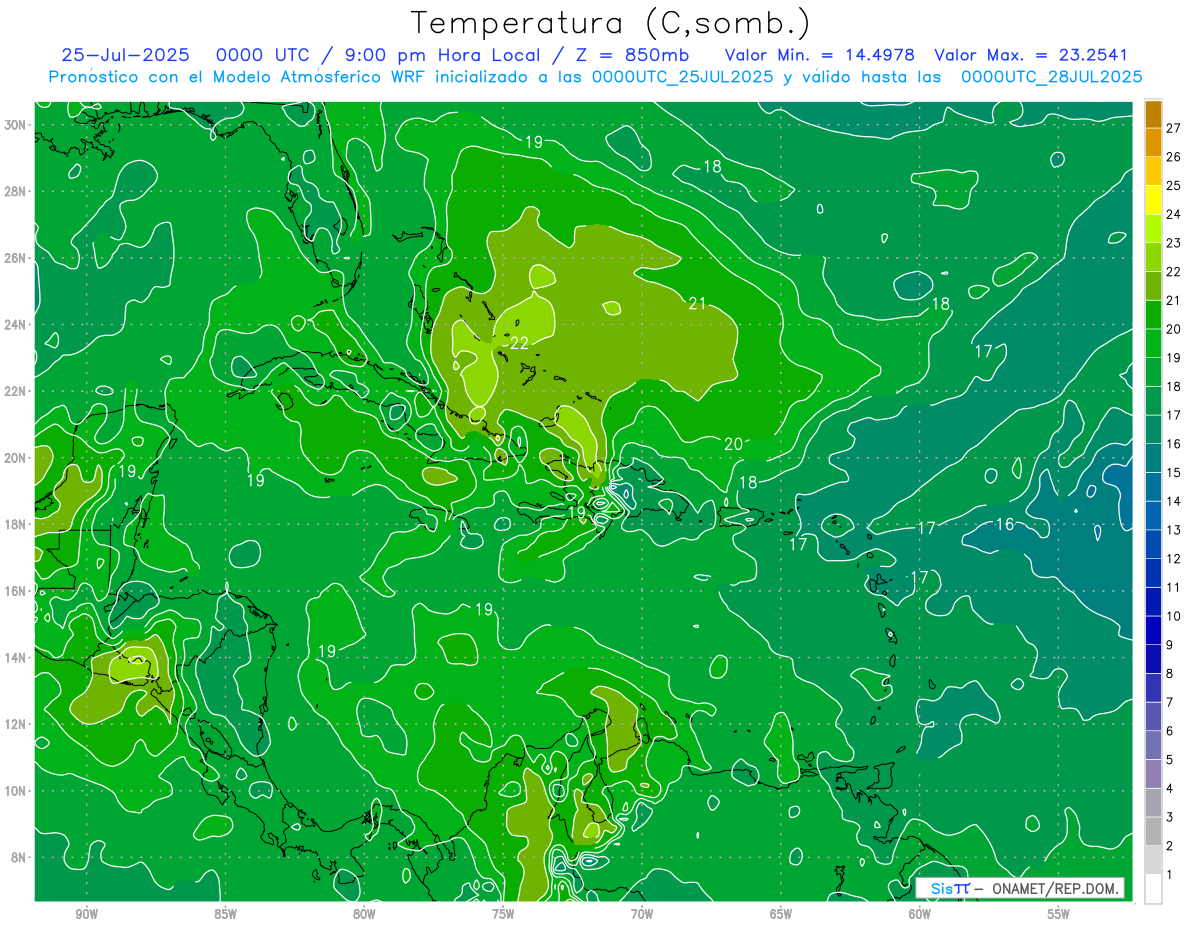The width and height of the screenshot is (1200, 927).
Task: Click the "16N" latitude axis label
Action: [x=16, y=591]
